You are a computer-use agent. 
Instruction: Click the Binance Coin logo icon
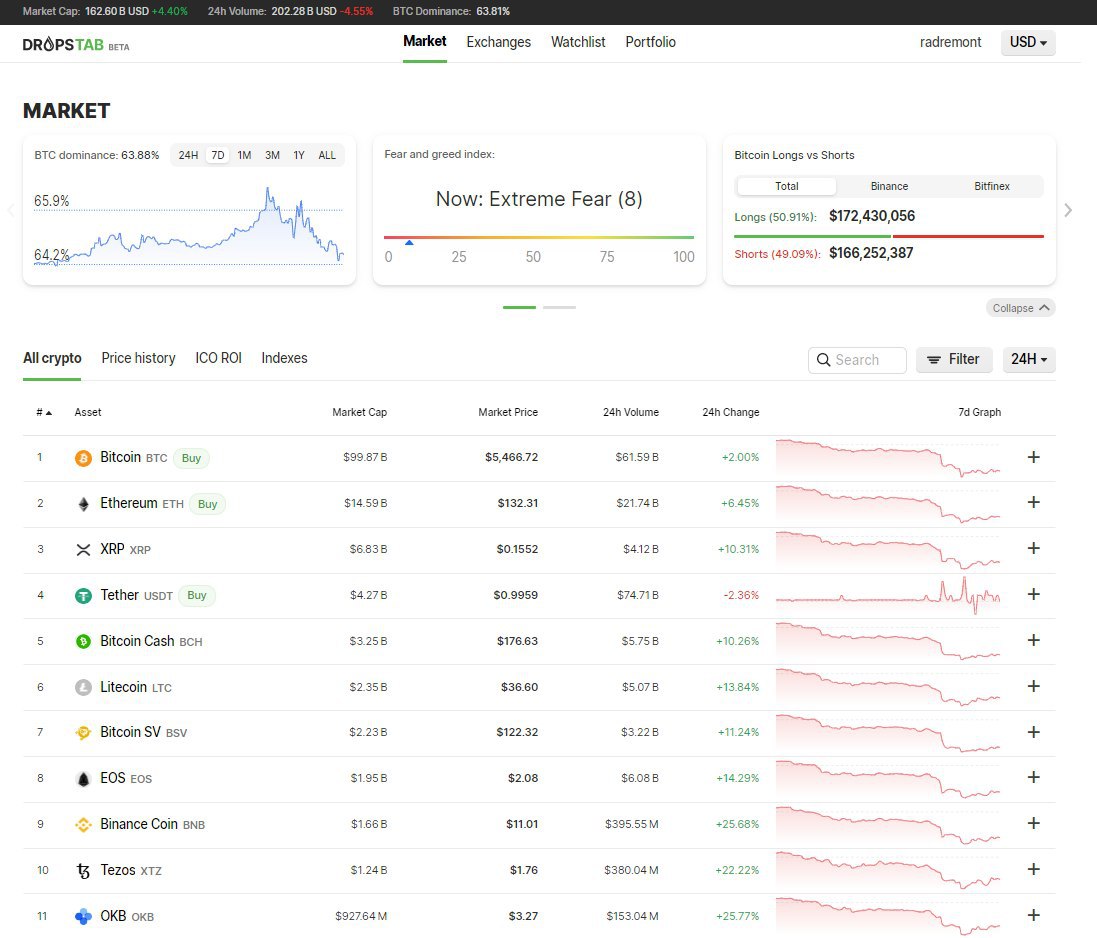[83, 825]
